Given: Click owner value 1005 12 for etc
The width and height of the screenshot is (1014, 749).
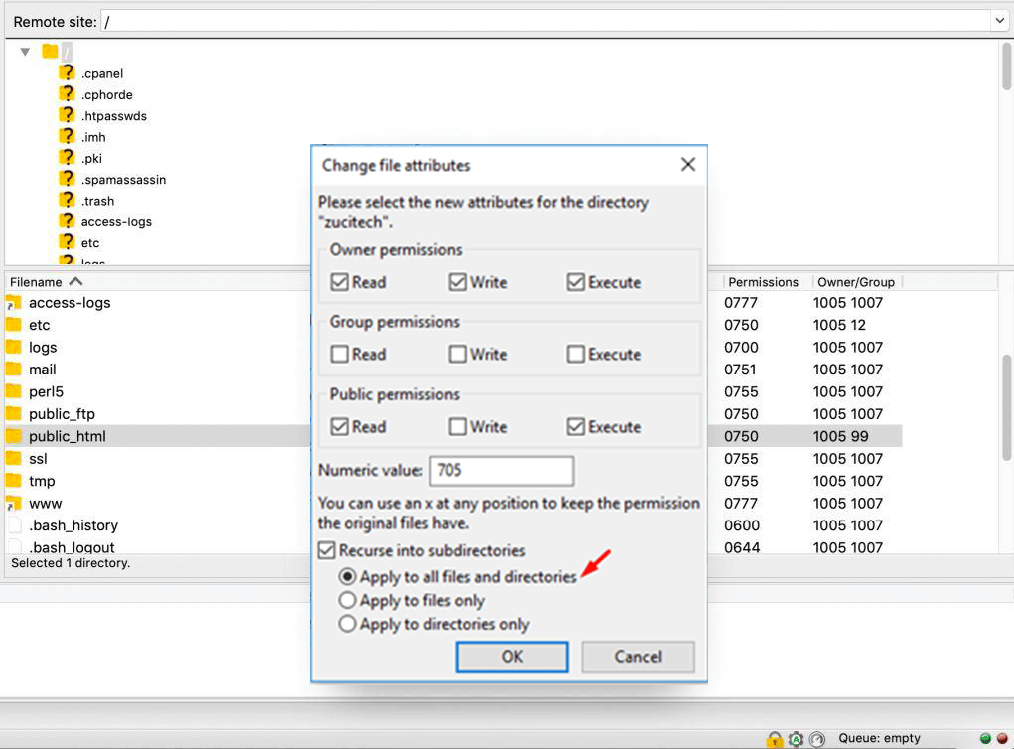Looking at the screenshot, I should coord(839,325).
